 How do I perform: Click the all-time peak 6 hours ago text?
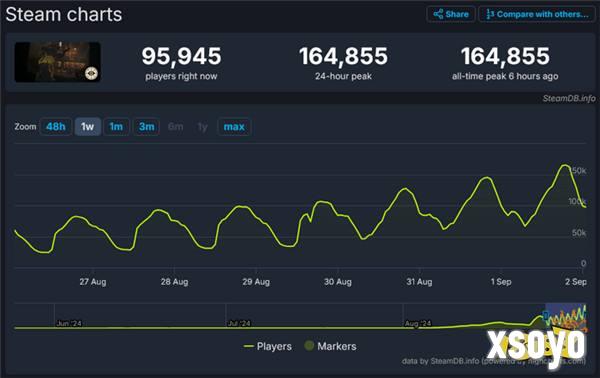point(505,77)
